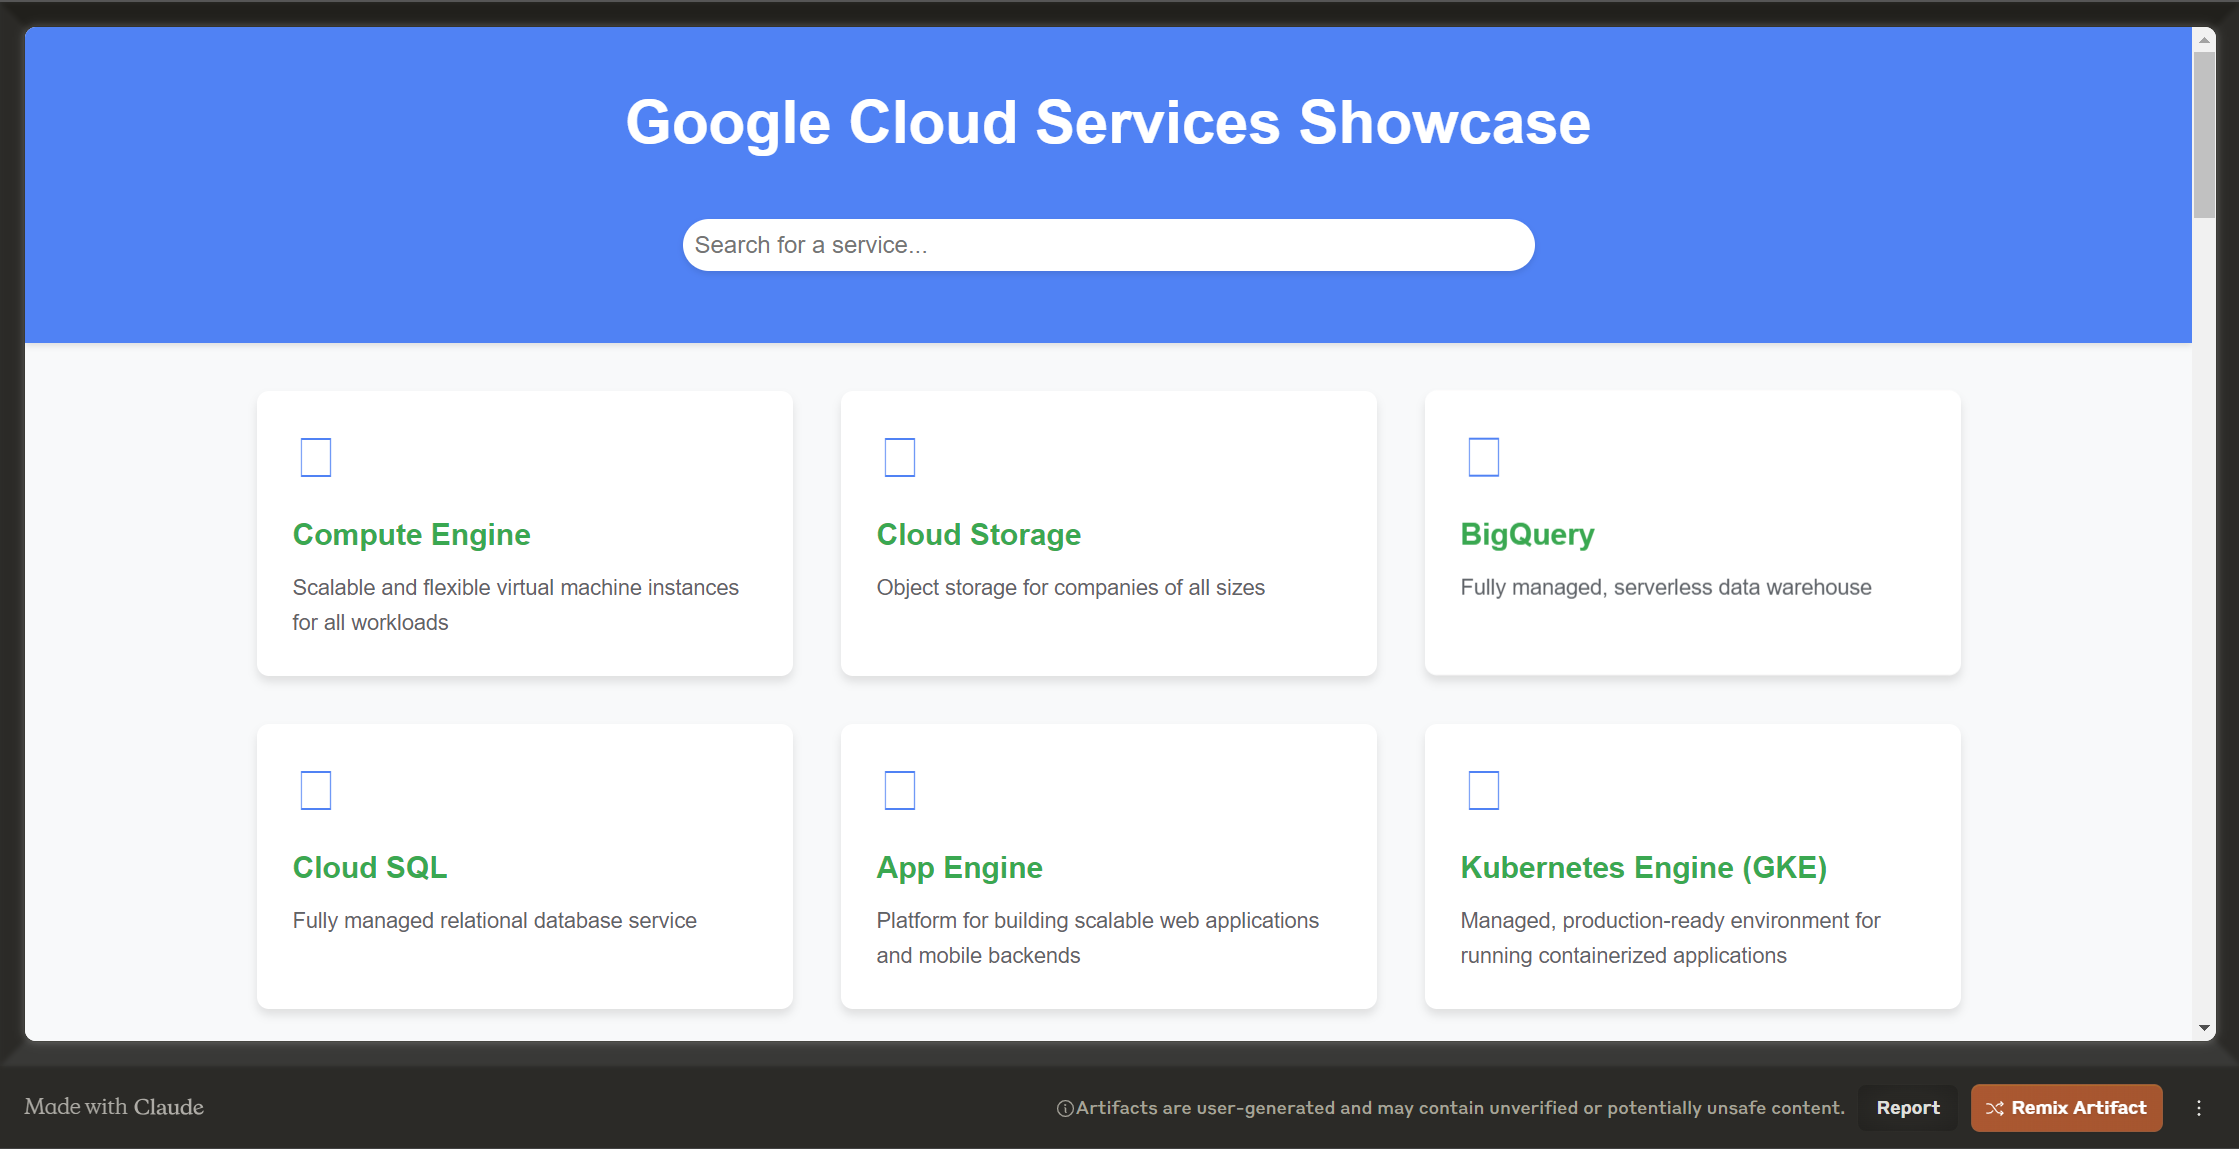
Task: Click the Kubernetes Engine GKE title
Action: coord(1644,868)
